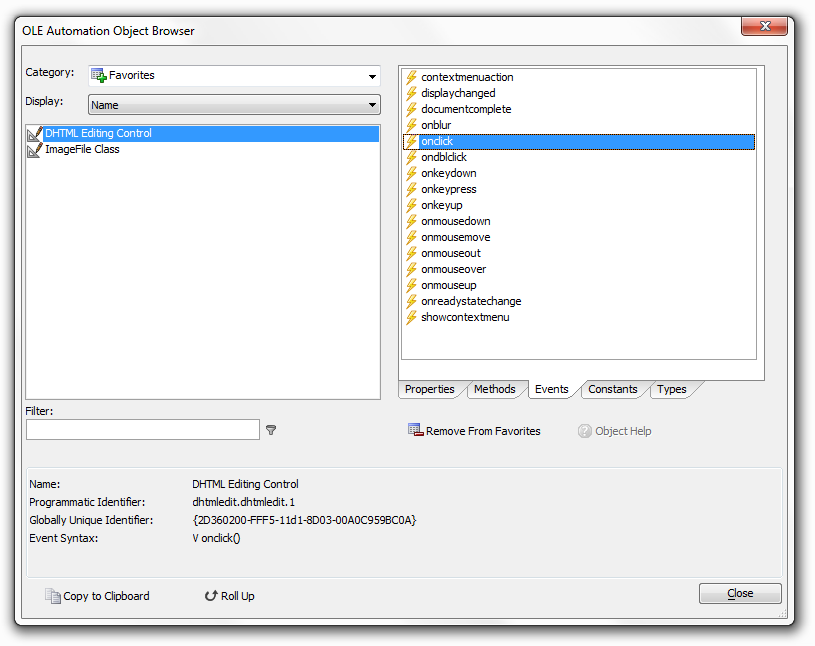The image size is (815, 646).
Task: Select DHTML Editing Control in object list
Action: [203, 134]
